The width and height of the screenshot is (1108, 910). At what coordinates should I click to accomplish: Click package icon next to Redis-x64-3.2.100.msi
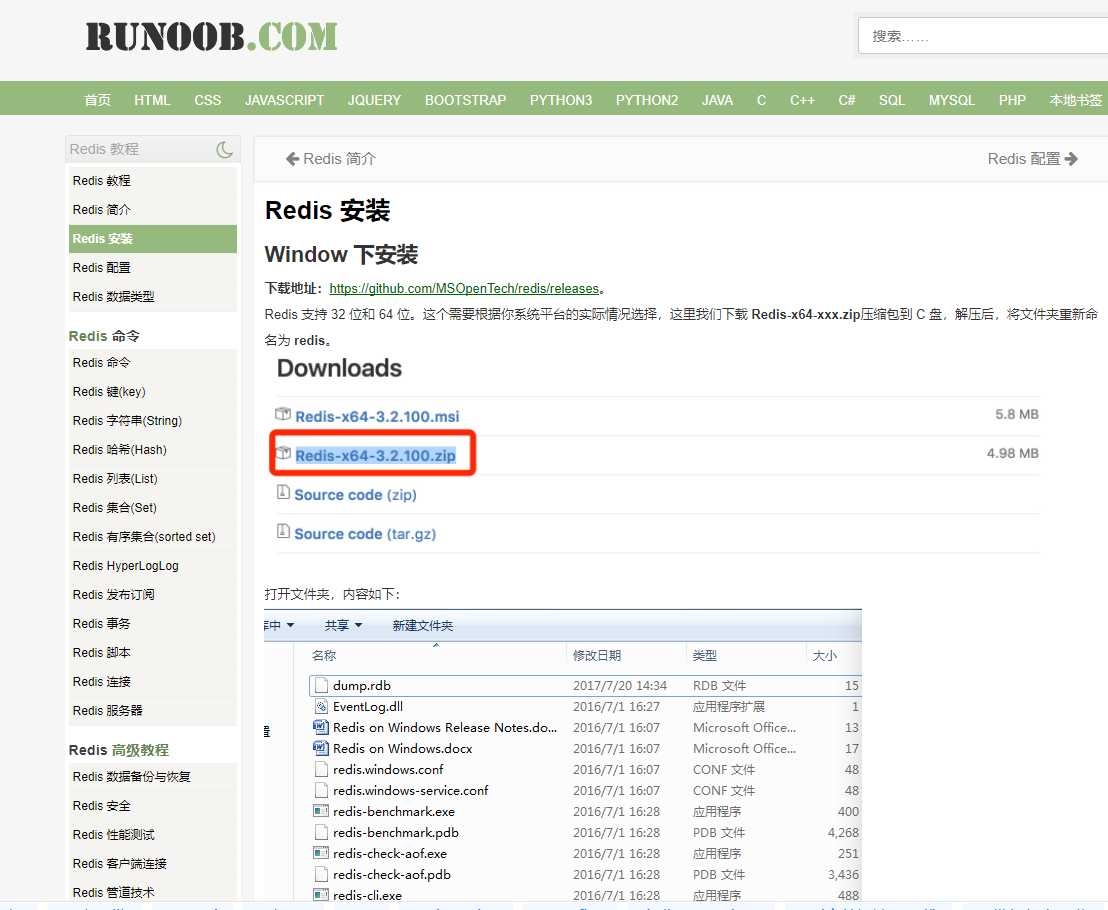tap(283, 414)
